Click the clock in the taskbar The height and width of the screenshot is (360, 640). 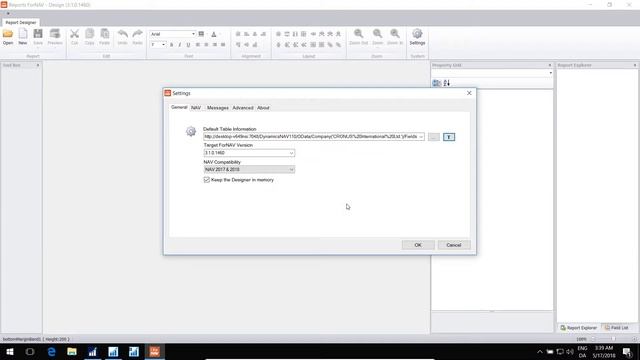coord(604,351)
